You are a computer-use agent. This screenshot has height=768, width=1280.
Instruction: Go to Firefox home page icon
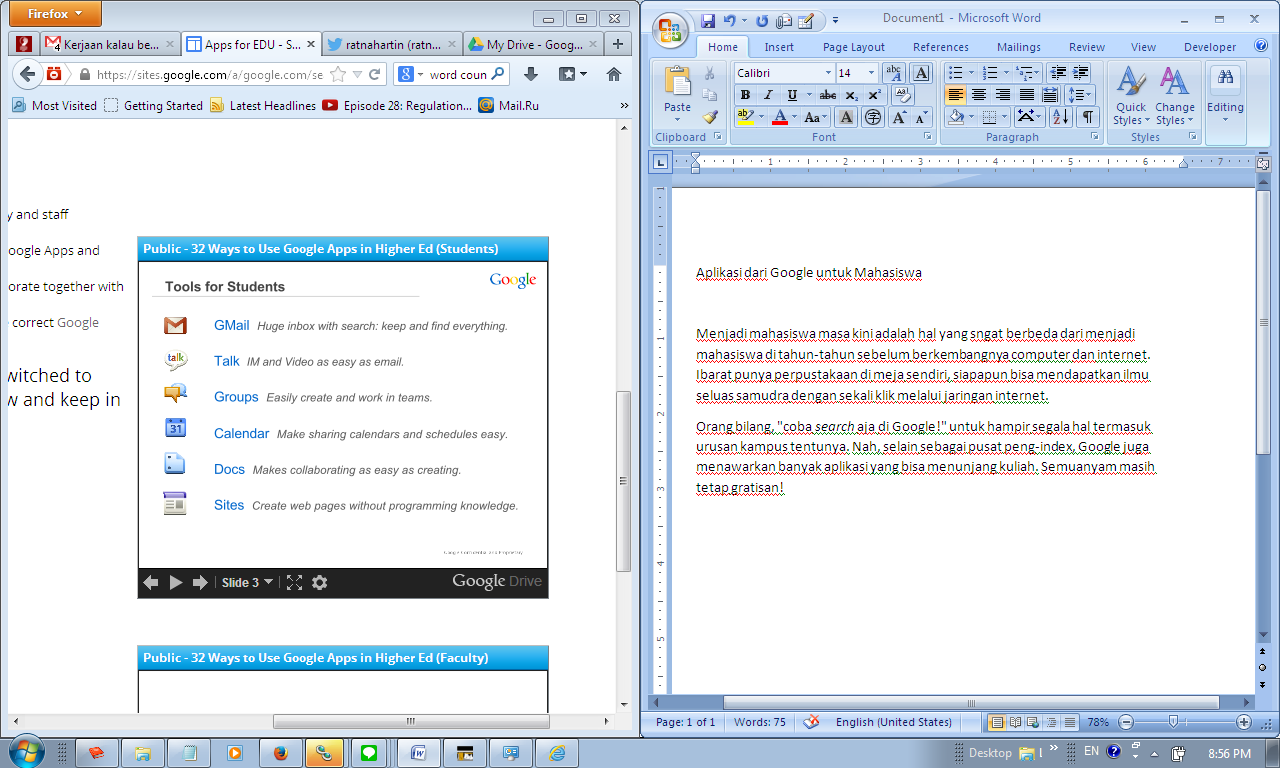(x=614, y=74)
